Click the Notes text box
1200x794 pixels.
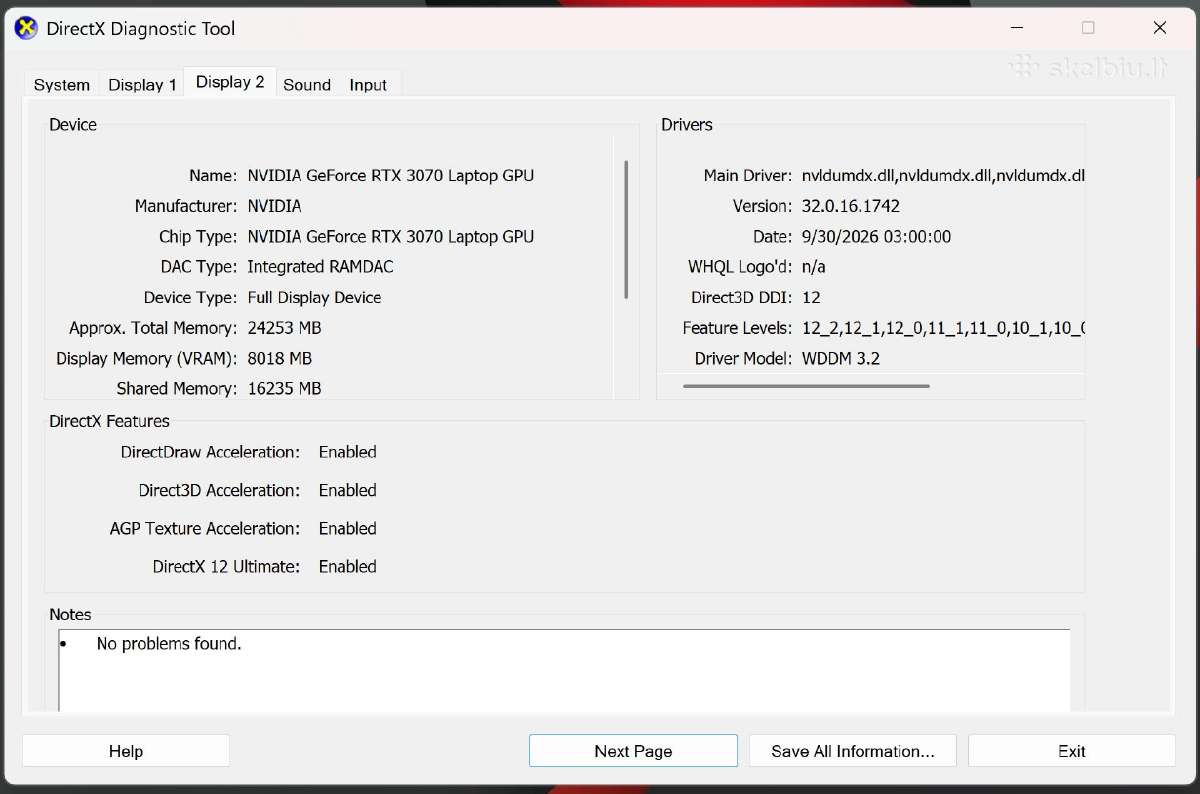[564, 670]
